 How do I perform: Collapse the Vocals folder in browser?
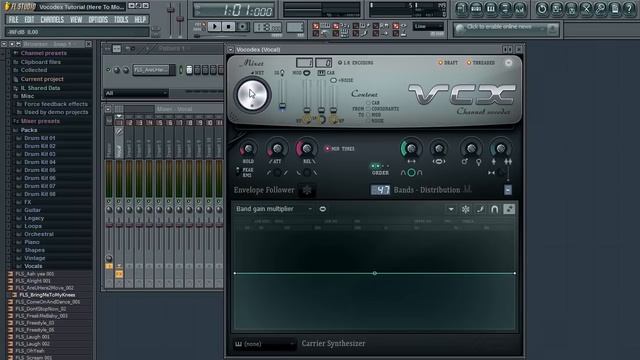(33, 266)
